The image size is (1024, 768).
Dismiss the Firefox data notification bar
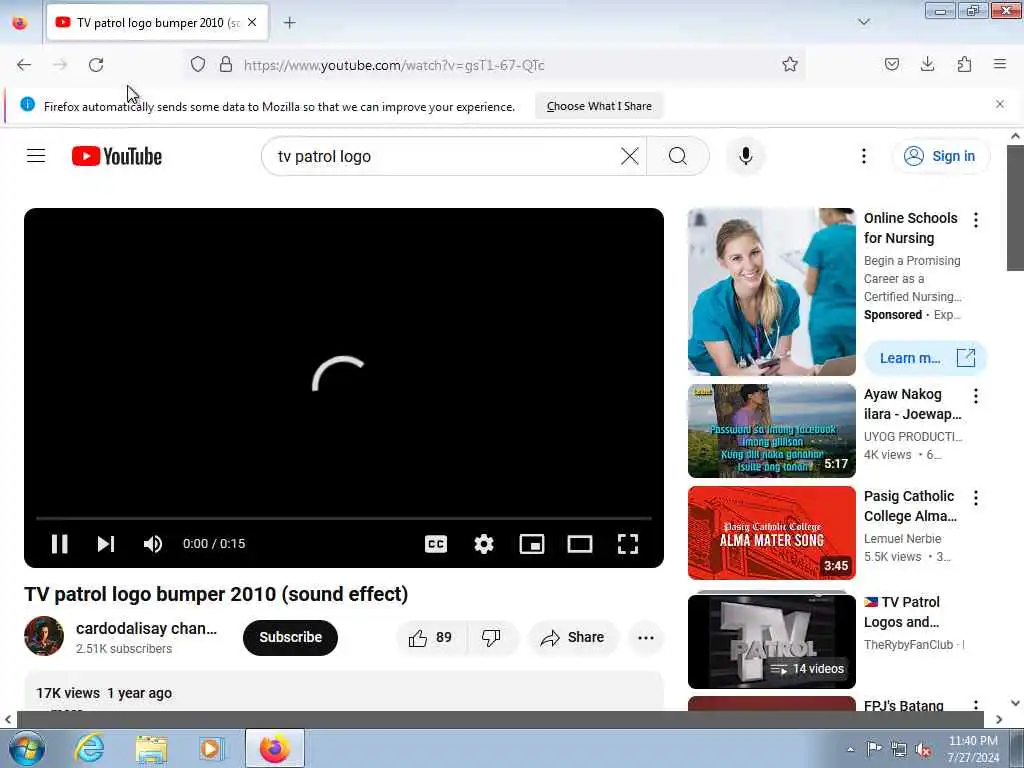click(x=1000, y=104)
